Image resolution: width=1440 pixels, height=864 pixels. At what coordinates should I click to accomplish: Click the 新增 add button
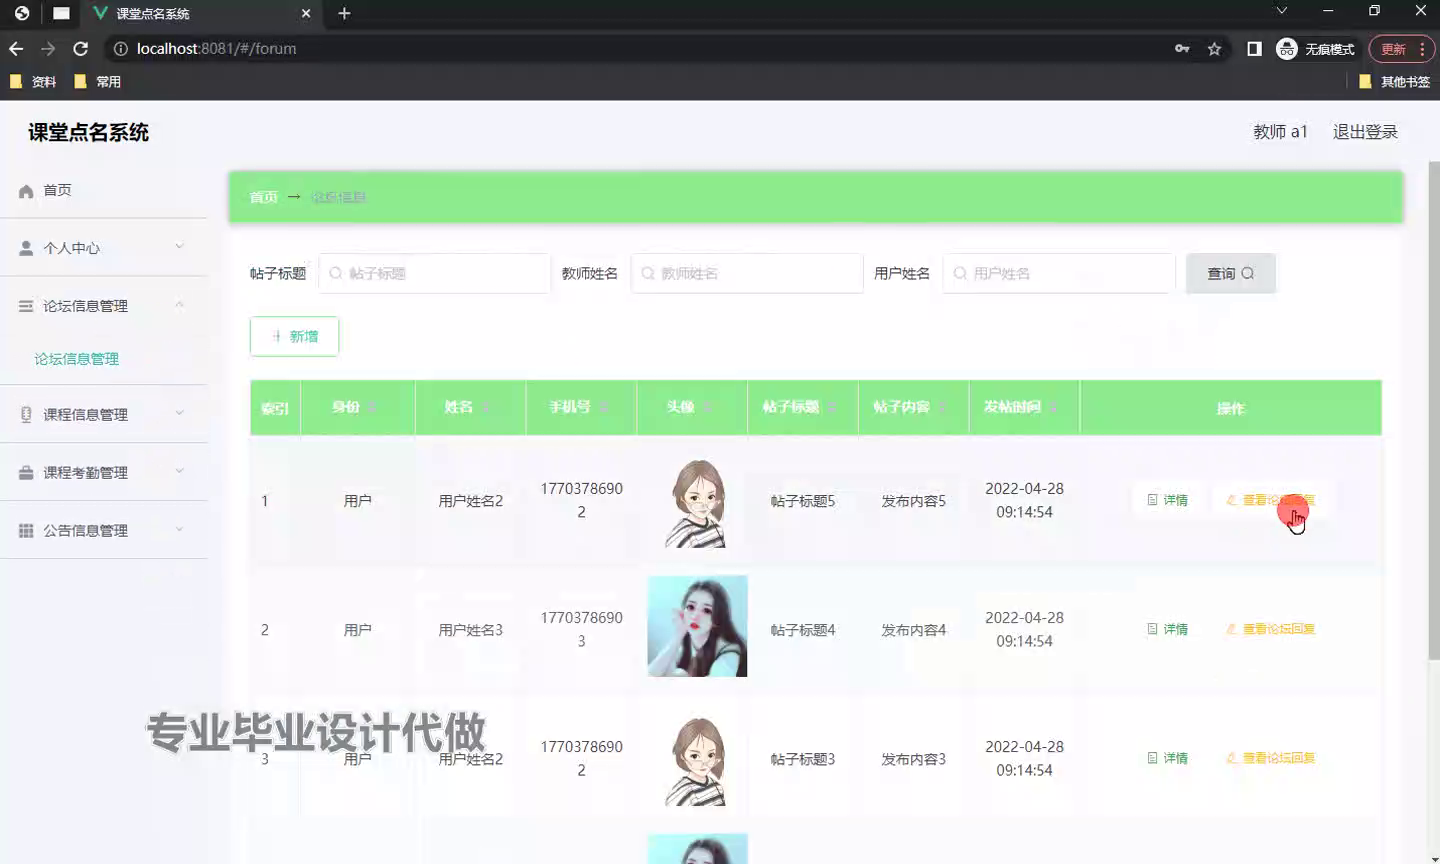[294, 336]
